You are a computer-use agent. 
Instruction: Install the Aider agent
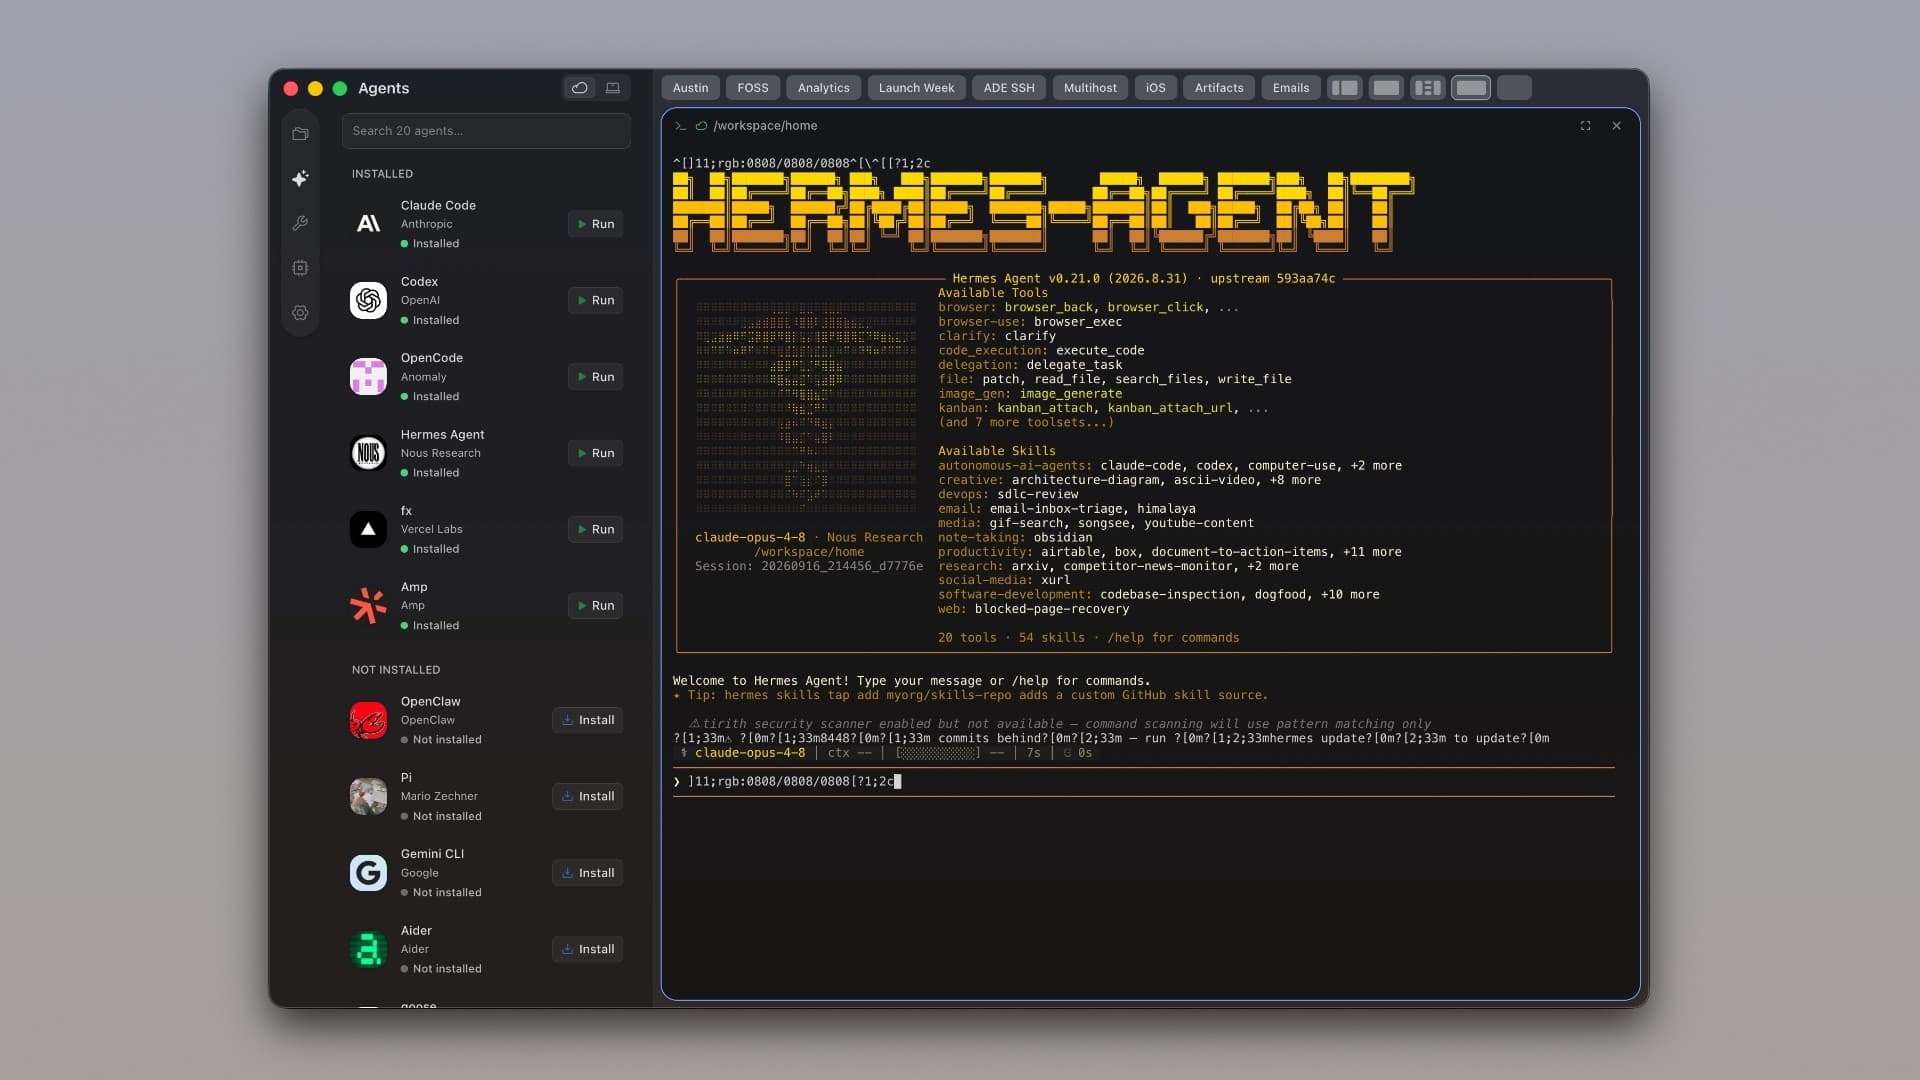click(x=588, y=949)
